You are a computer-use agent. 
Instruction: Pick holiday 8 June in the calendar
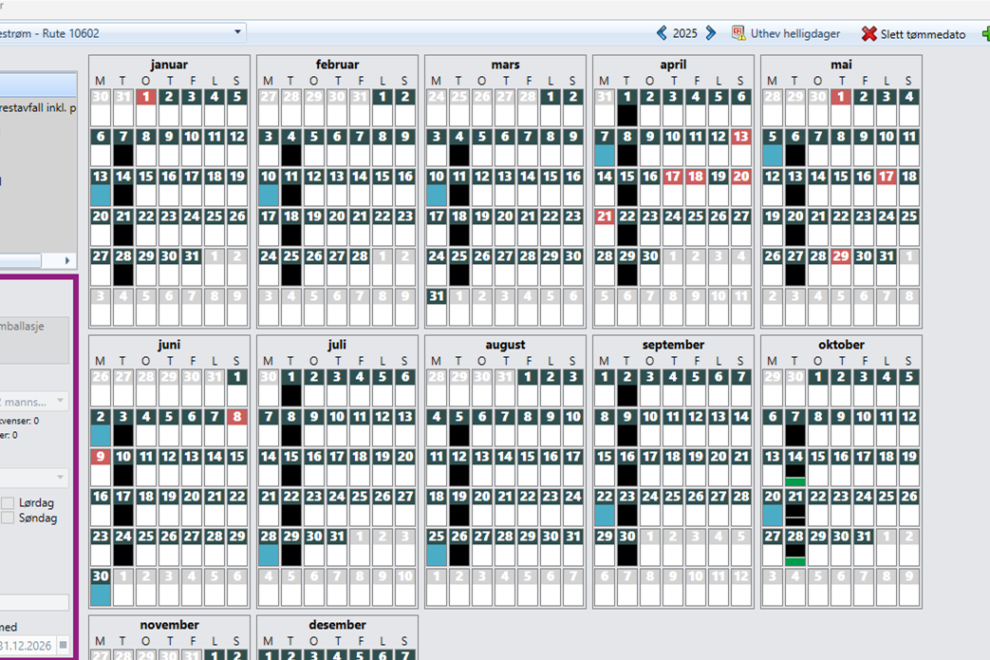click(x=237, y=426)
